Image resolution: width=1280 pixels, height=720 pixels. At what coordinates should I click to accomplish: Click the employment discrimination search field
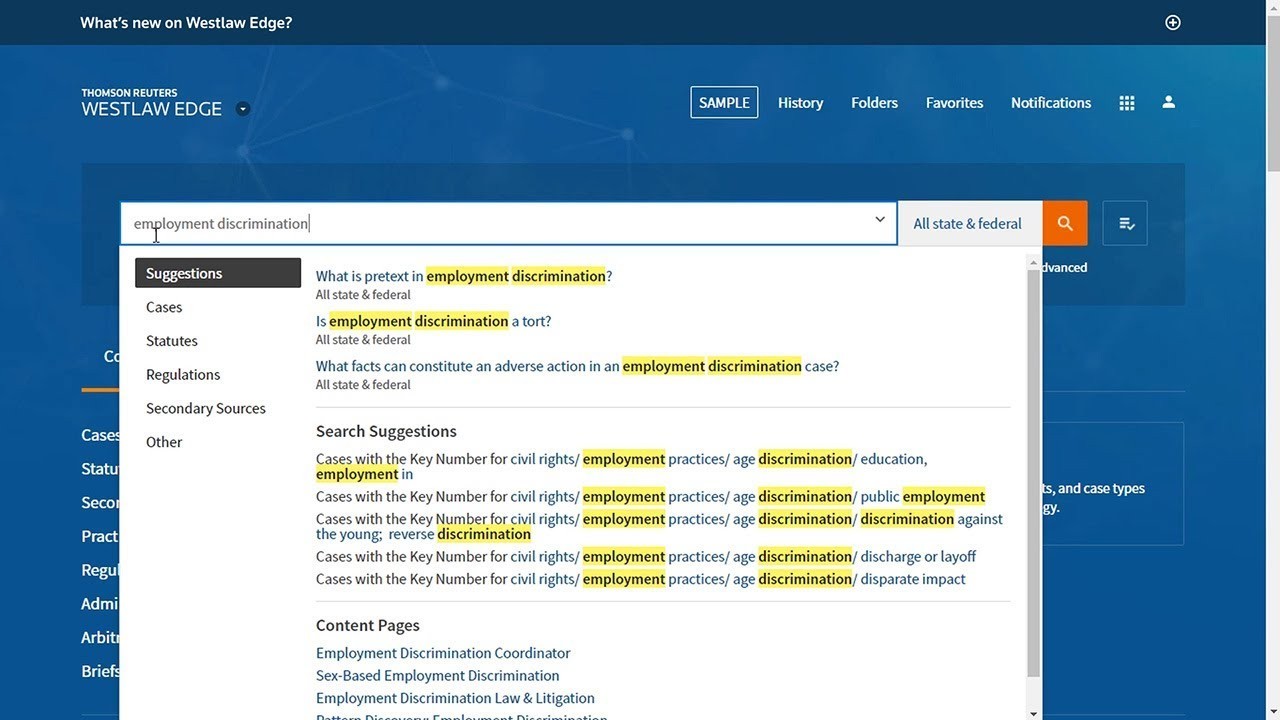(500, 223)
